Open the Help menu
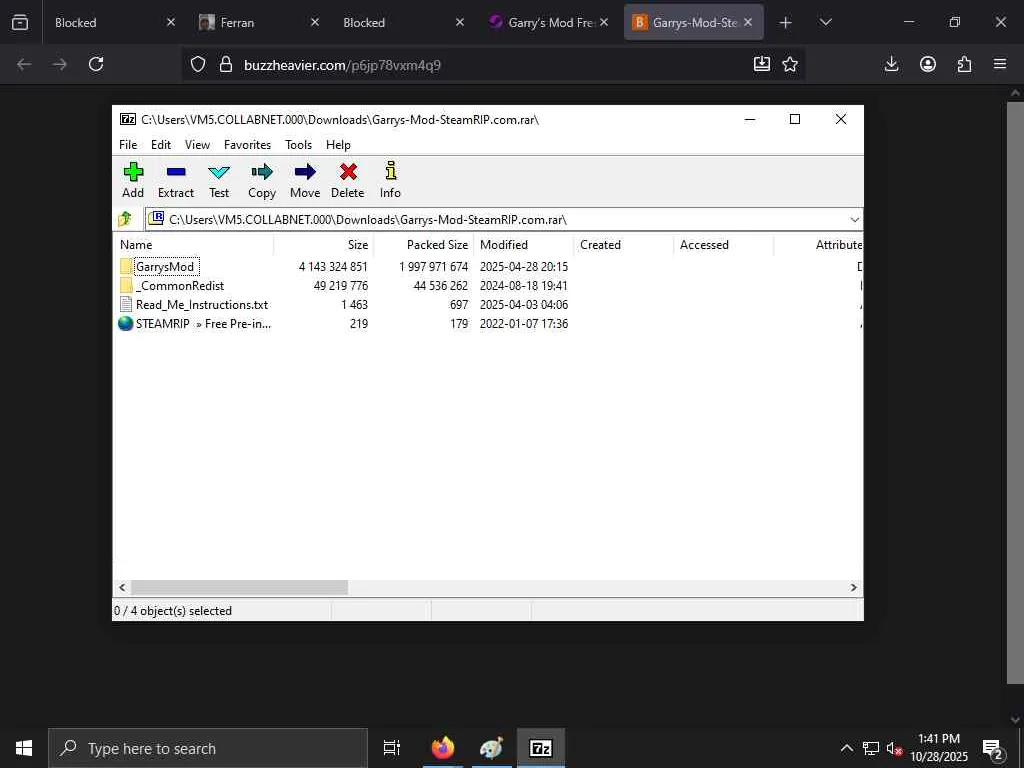This screenshot has height=768, width=1024. (x=338, y=144)
